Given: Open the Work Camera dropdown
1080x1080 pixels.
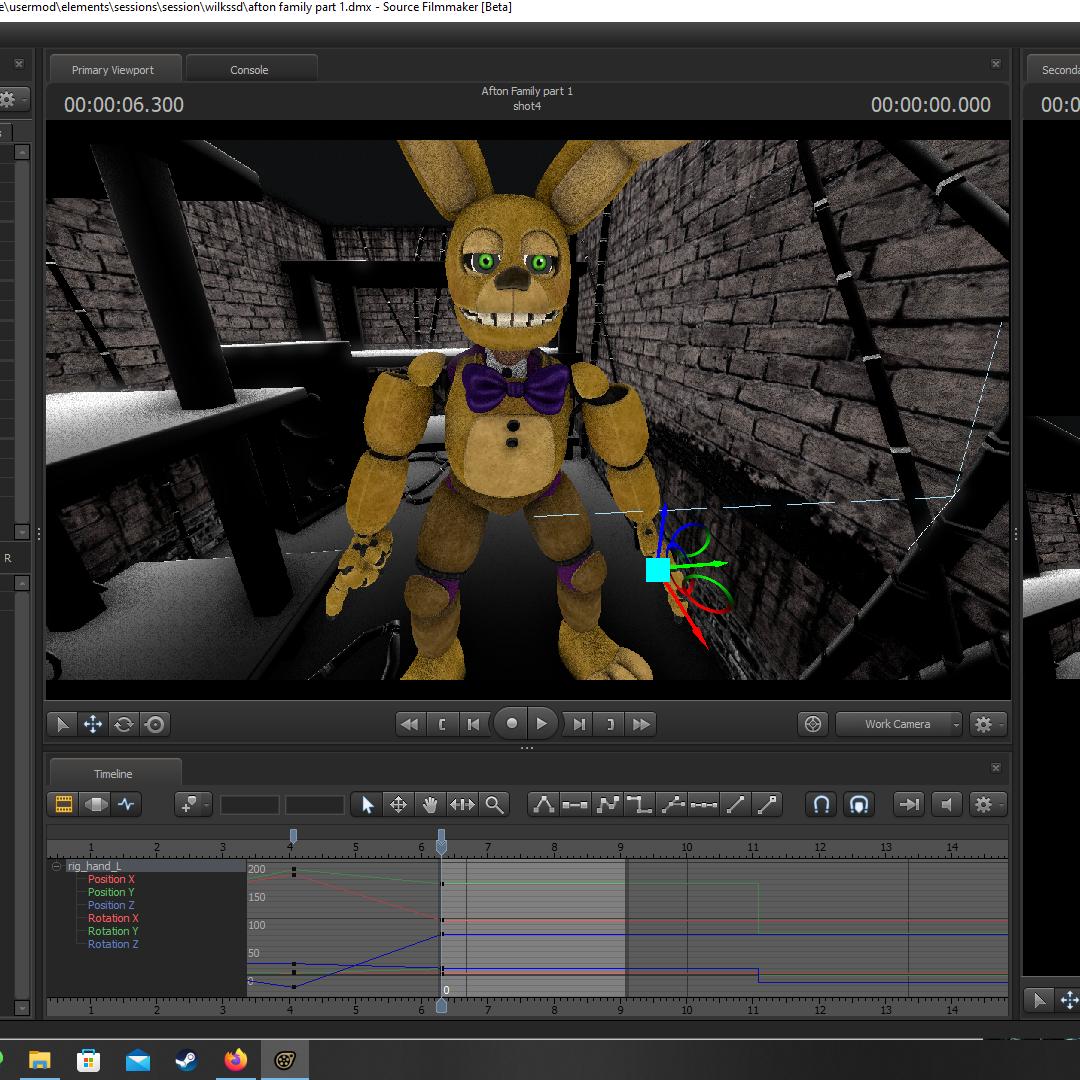Looking at the screenshot, I should (x=899, y=724).
